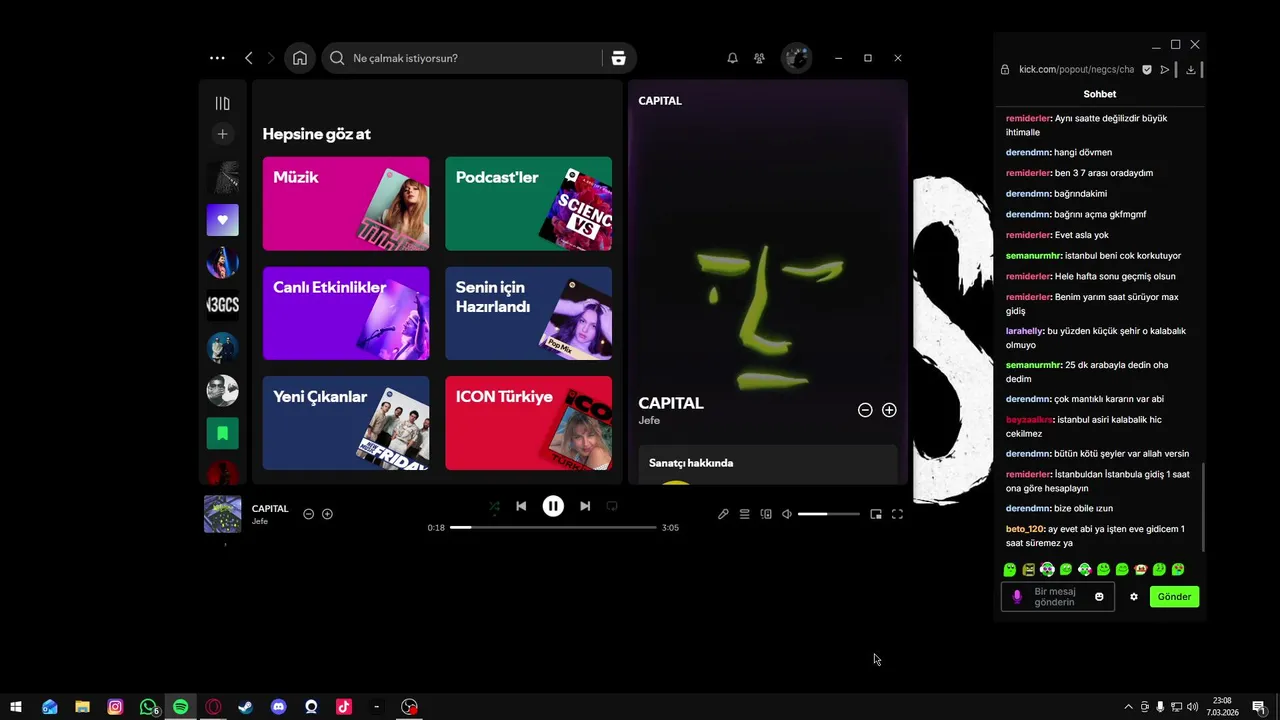The width and height of the screenshot is (1280, 720).
Task: Open Discord from the taskbar
Action: click(x=278, y=707)
